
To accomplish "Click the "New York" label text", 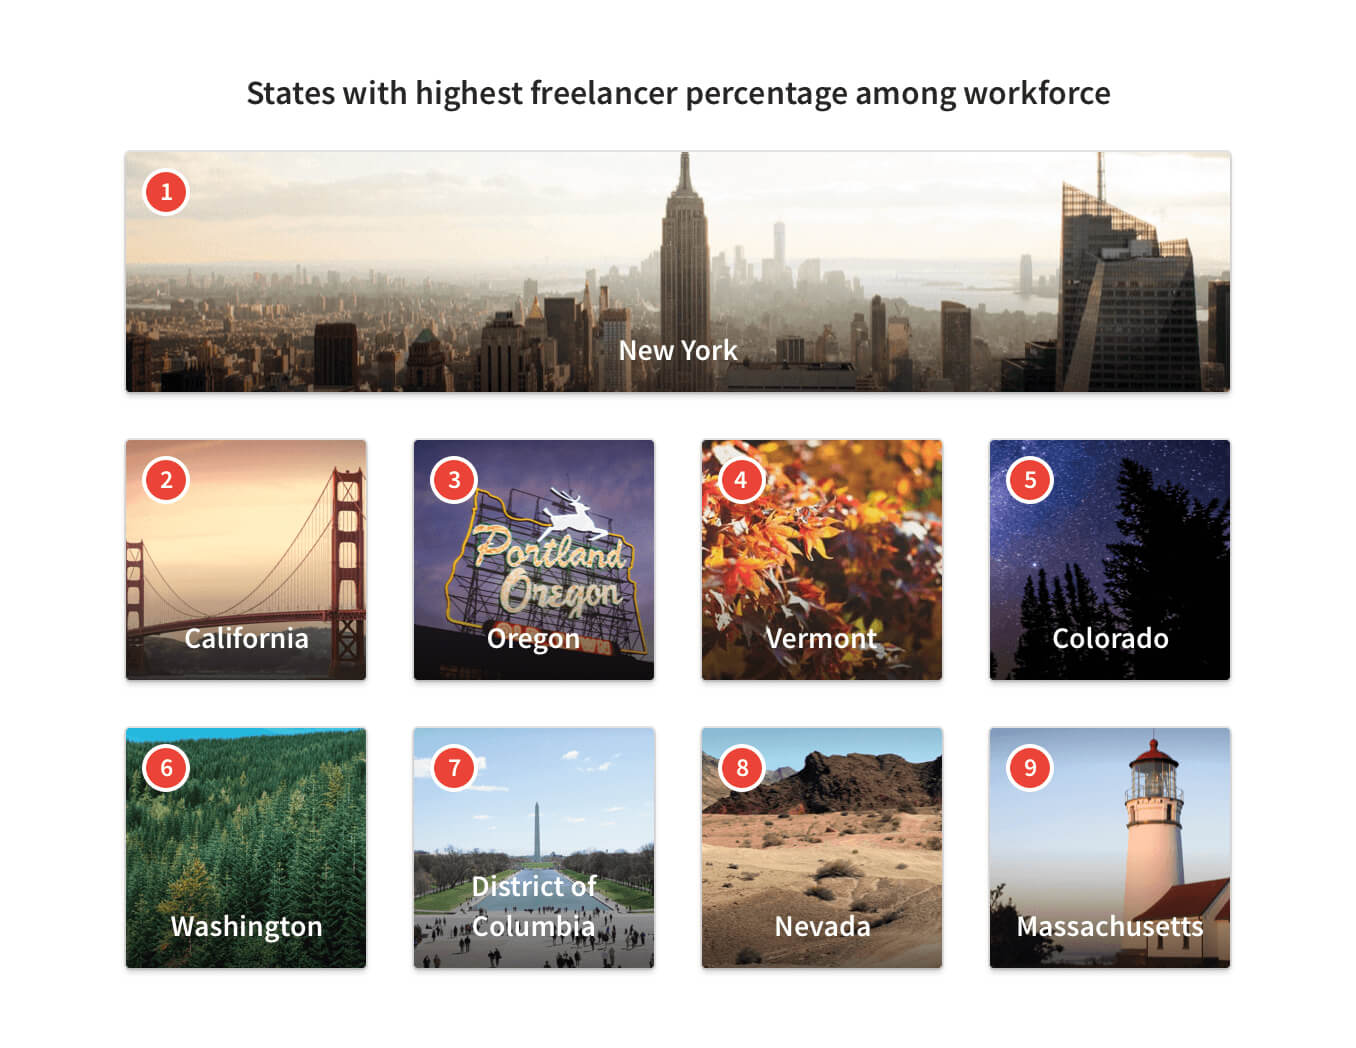I will coord(678,351).
